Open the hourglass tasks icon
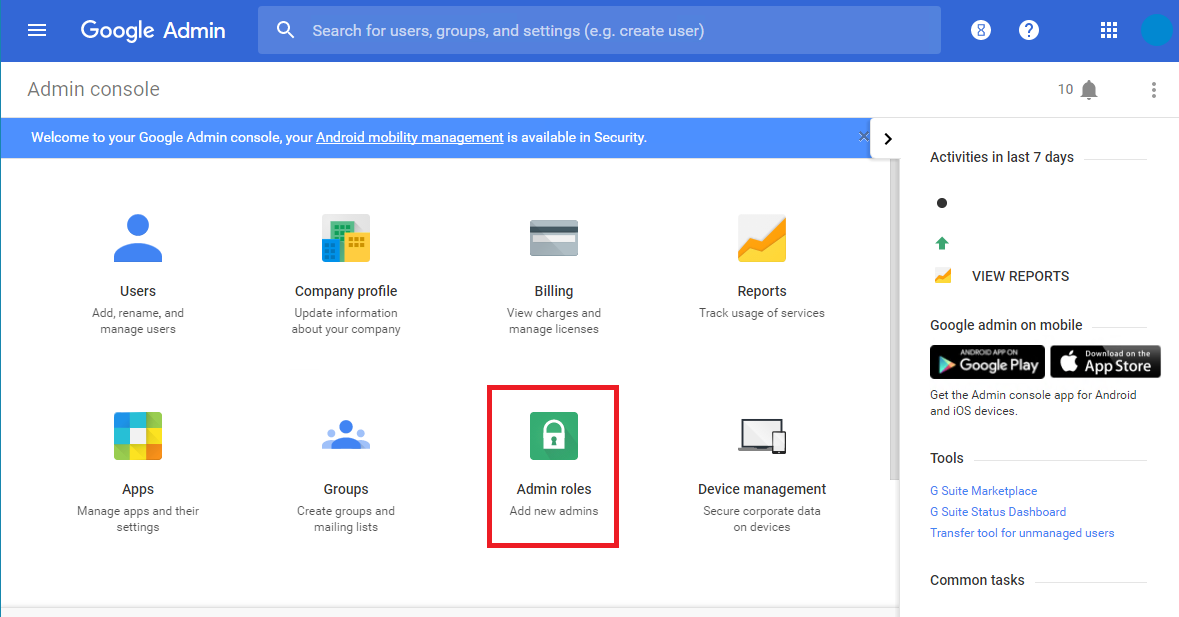The height and width of the screenshot is (617, 1179). (981, 30)
